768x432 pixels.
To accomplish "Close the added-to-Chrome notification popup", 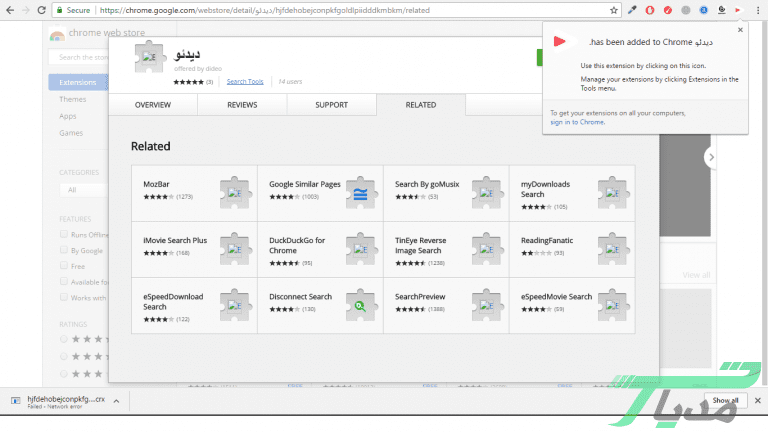I will (740, 30).
